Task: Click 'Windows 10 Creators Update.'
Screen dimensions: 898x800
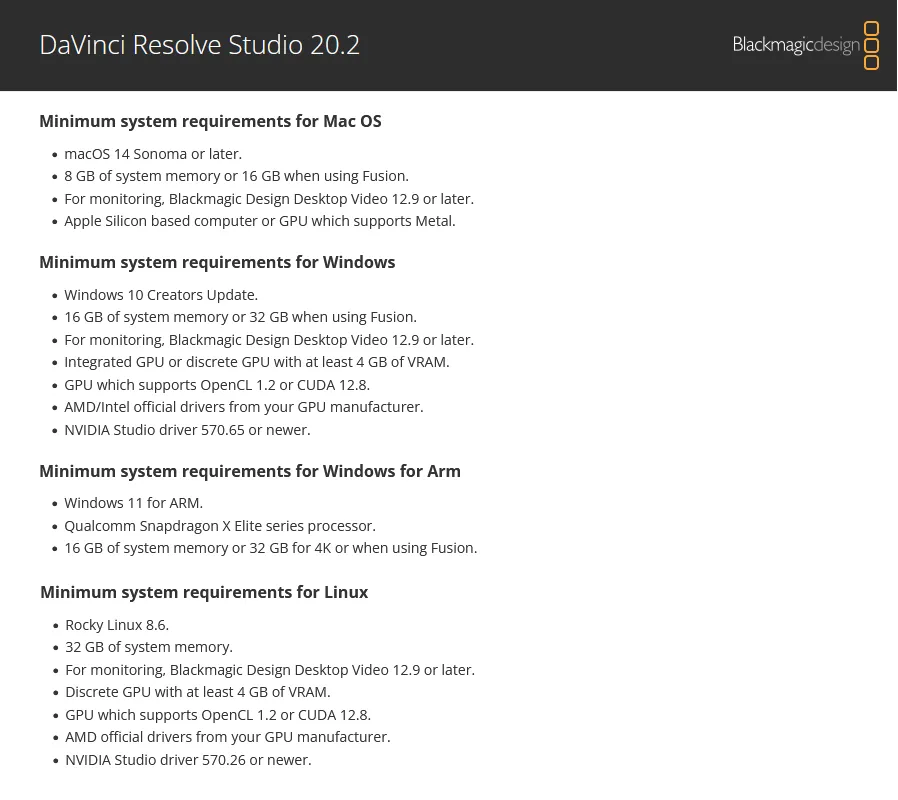Action: [161, 295]
